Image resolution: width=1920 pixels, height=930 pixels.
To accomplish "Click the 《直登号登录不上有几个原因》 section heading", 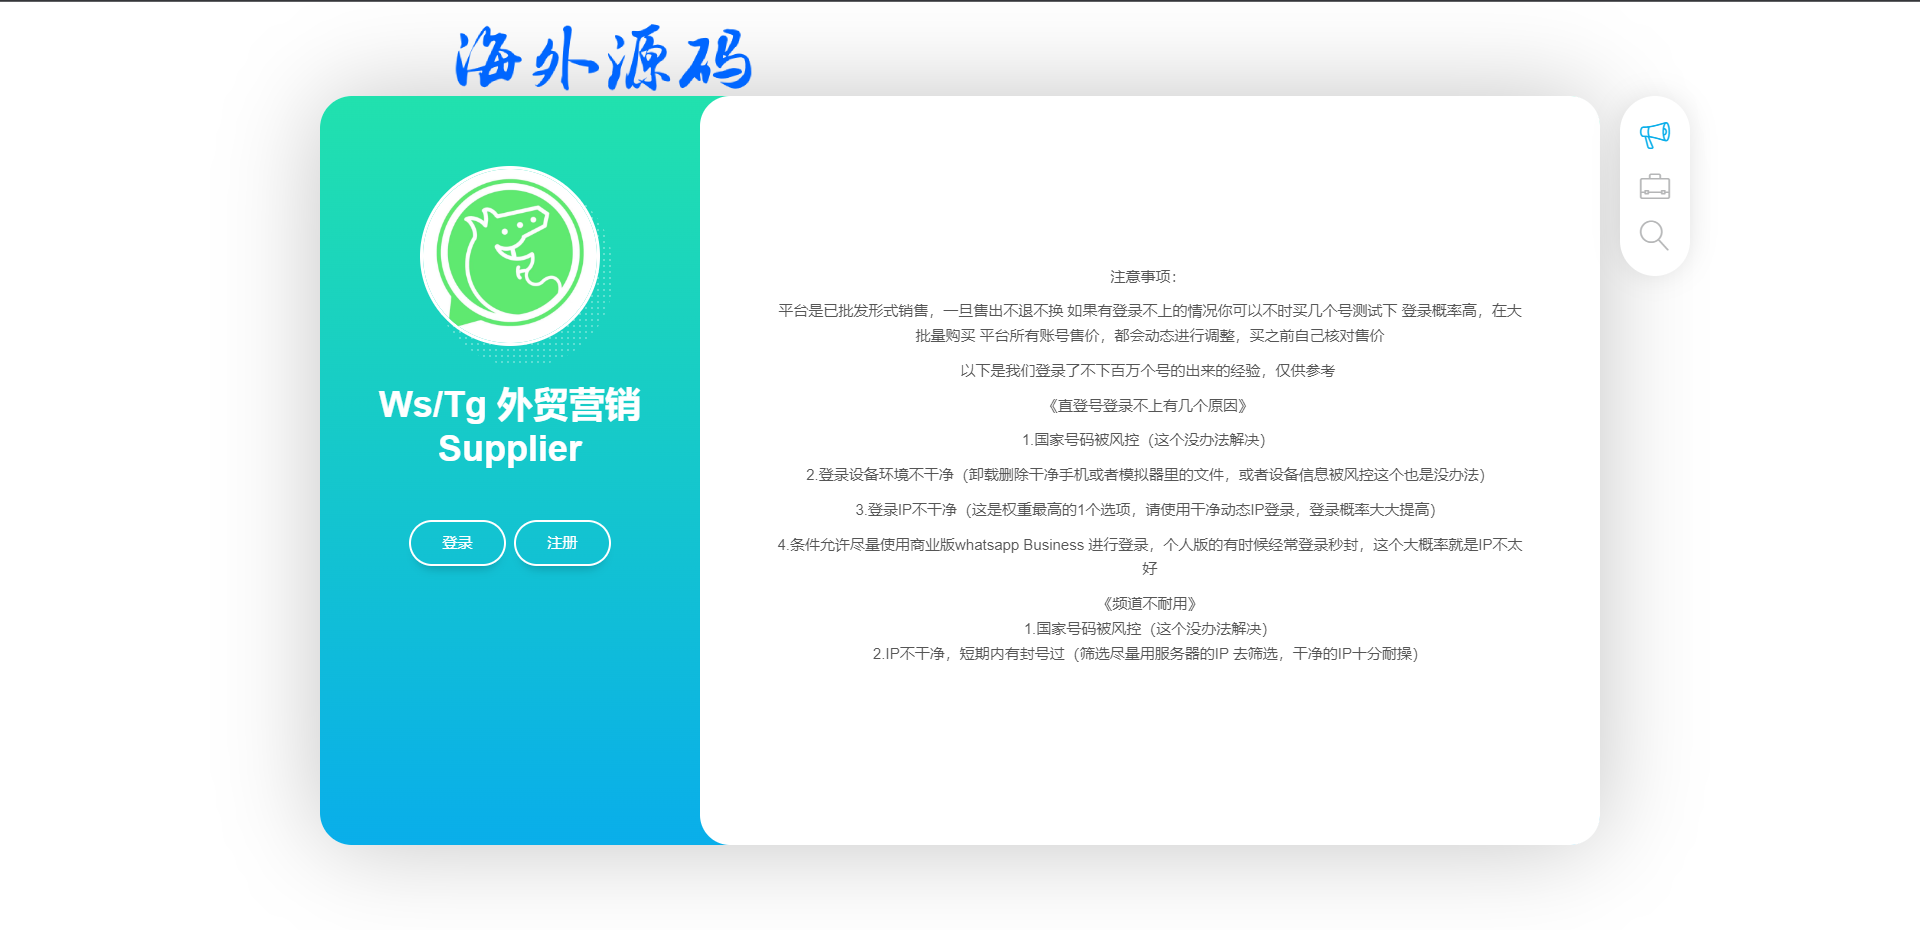I will (1148, 406).
